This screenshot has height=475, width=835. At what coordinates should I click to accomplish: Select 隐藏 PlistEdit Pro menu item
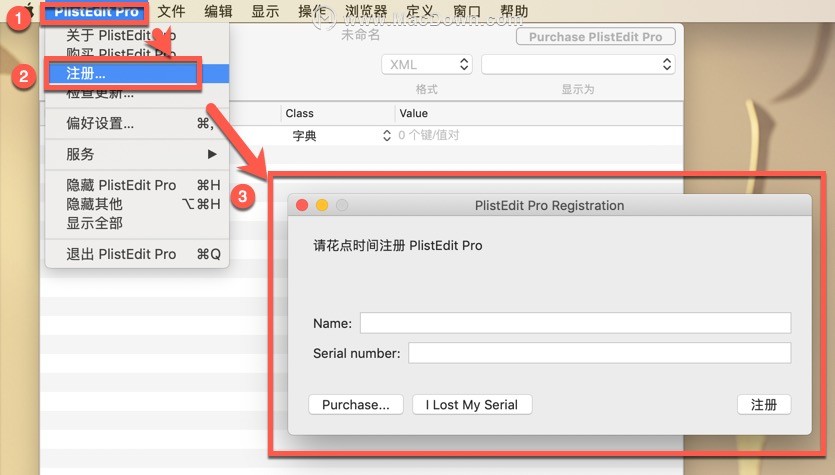[137, 185]
